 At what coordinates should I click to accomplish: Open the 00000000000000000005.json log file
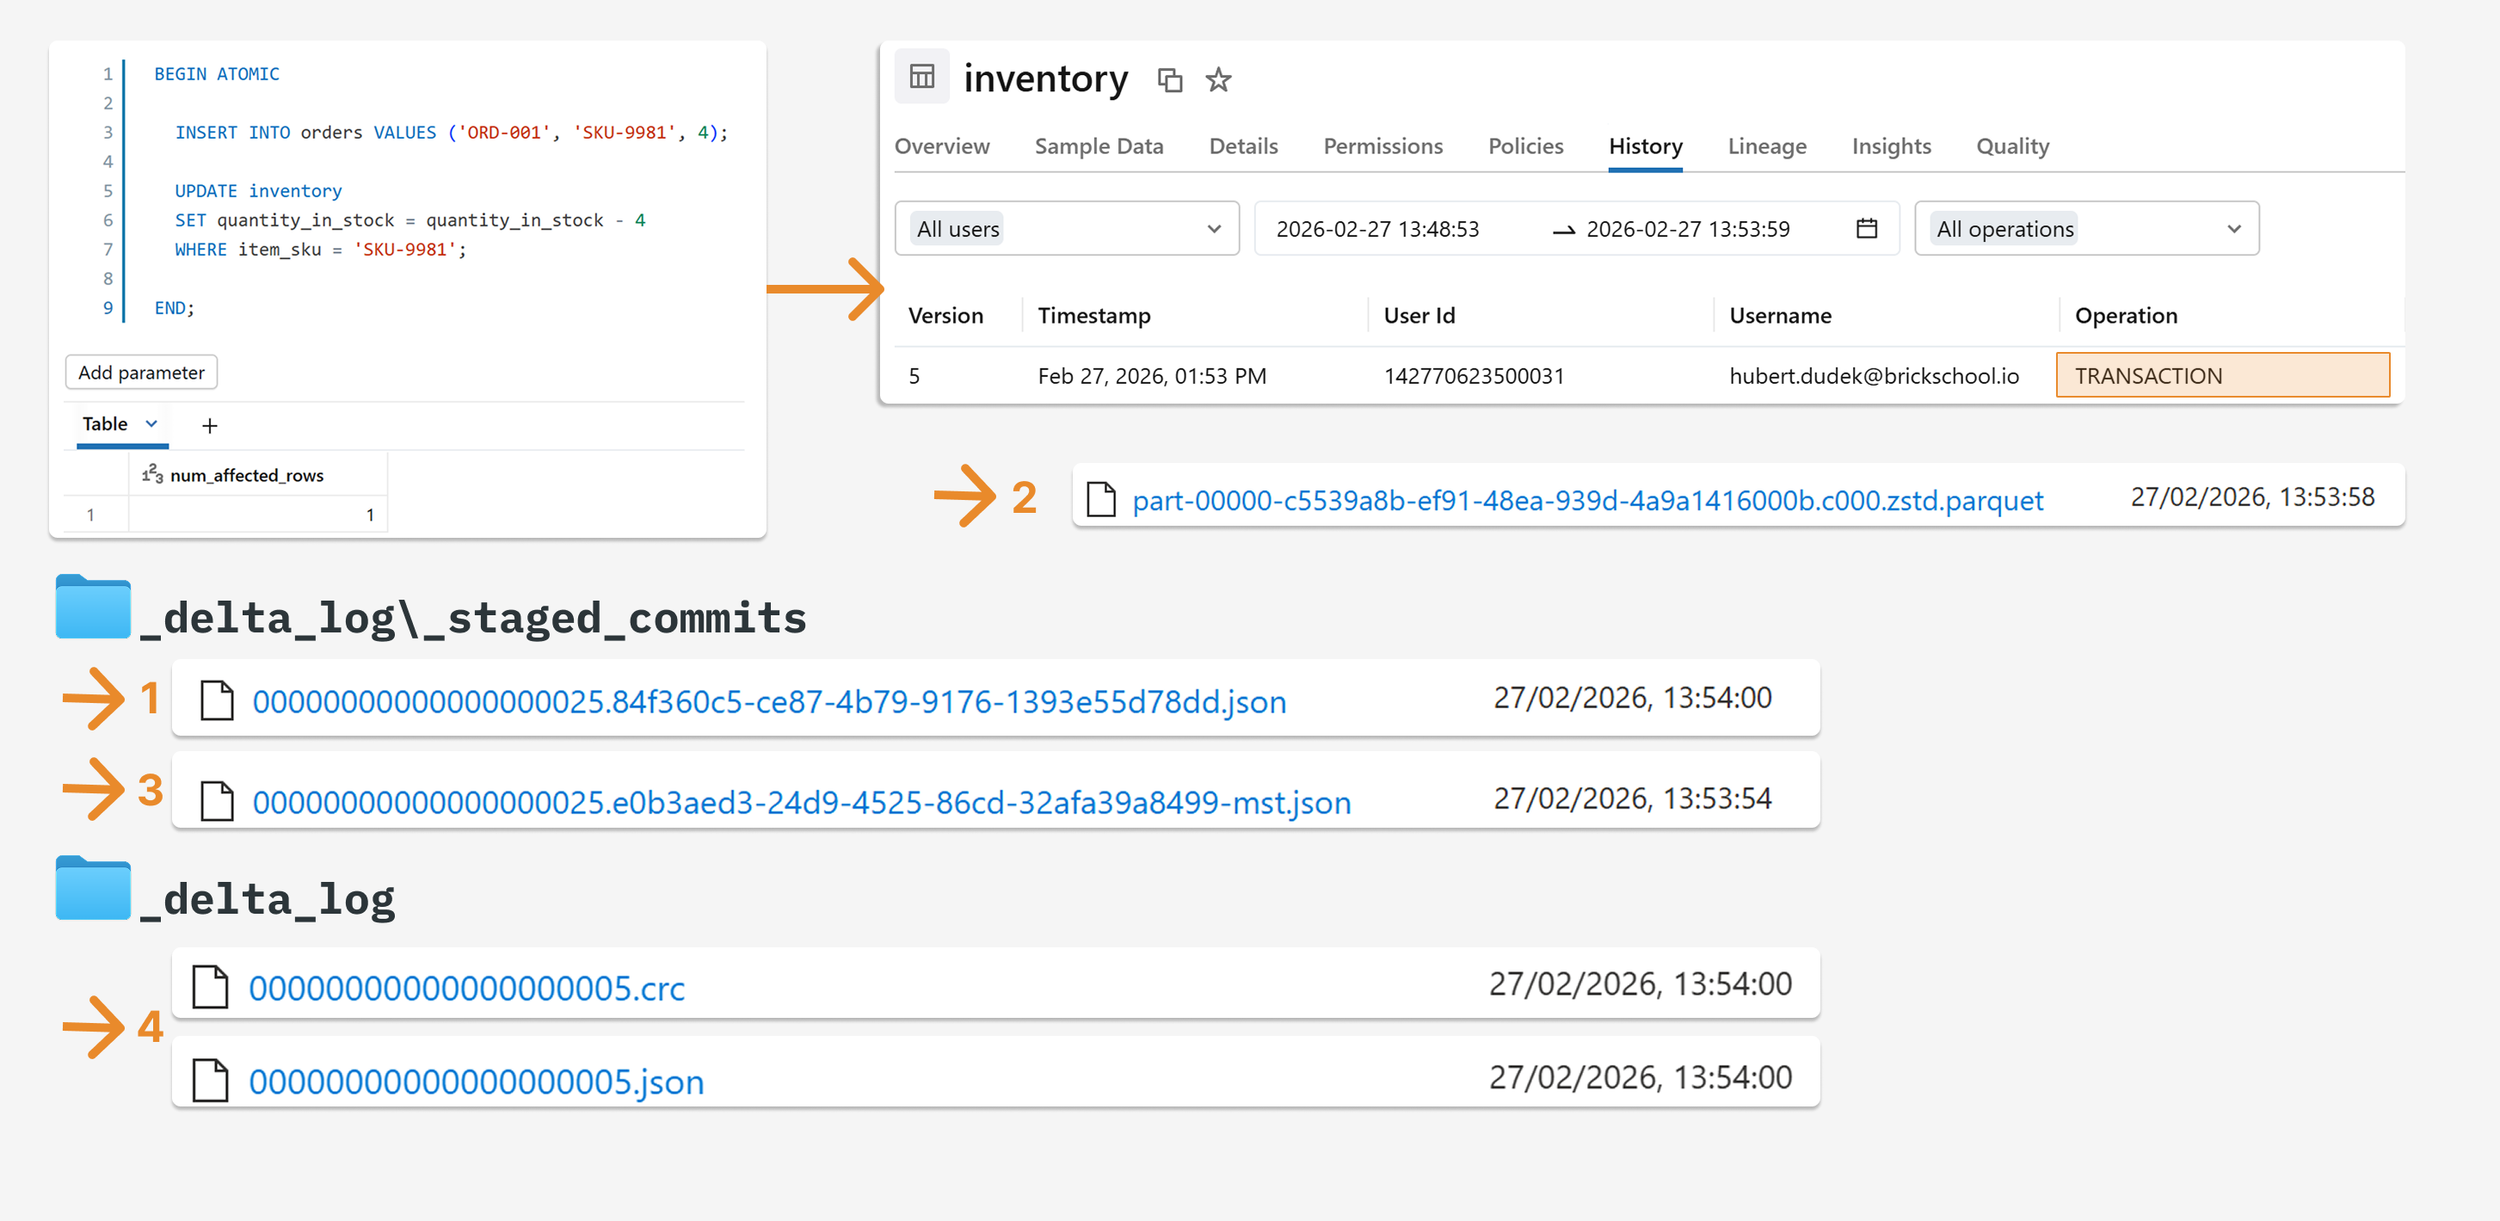pos(476,1082)
